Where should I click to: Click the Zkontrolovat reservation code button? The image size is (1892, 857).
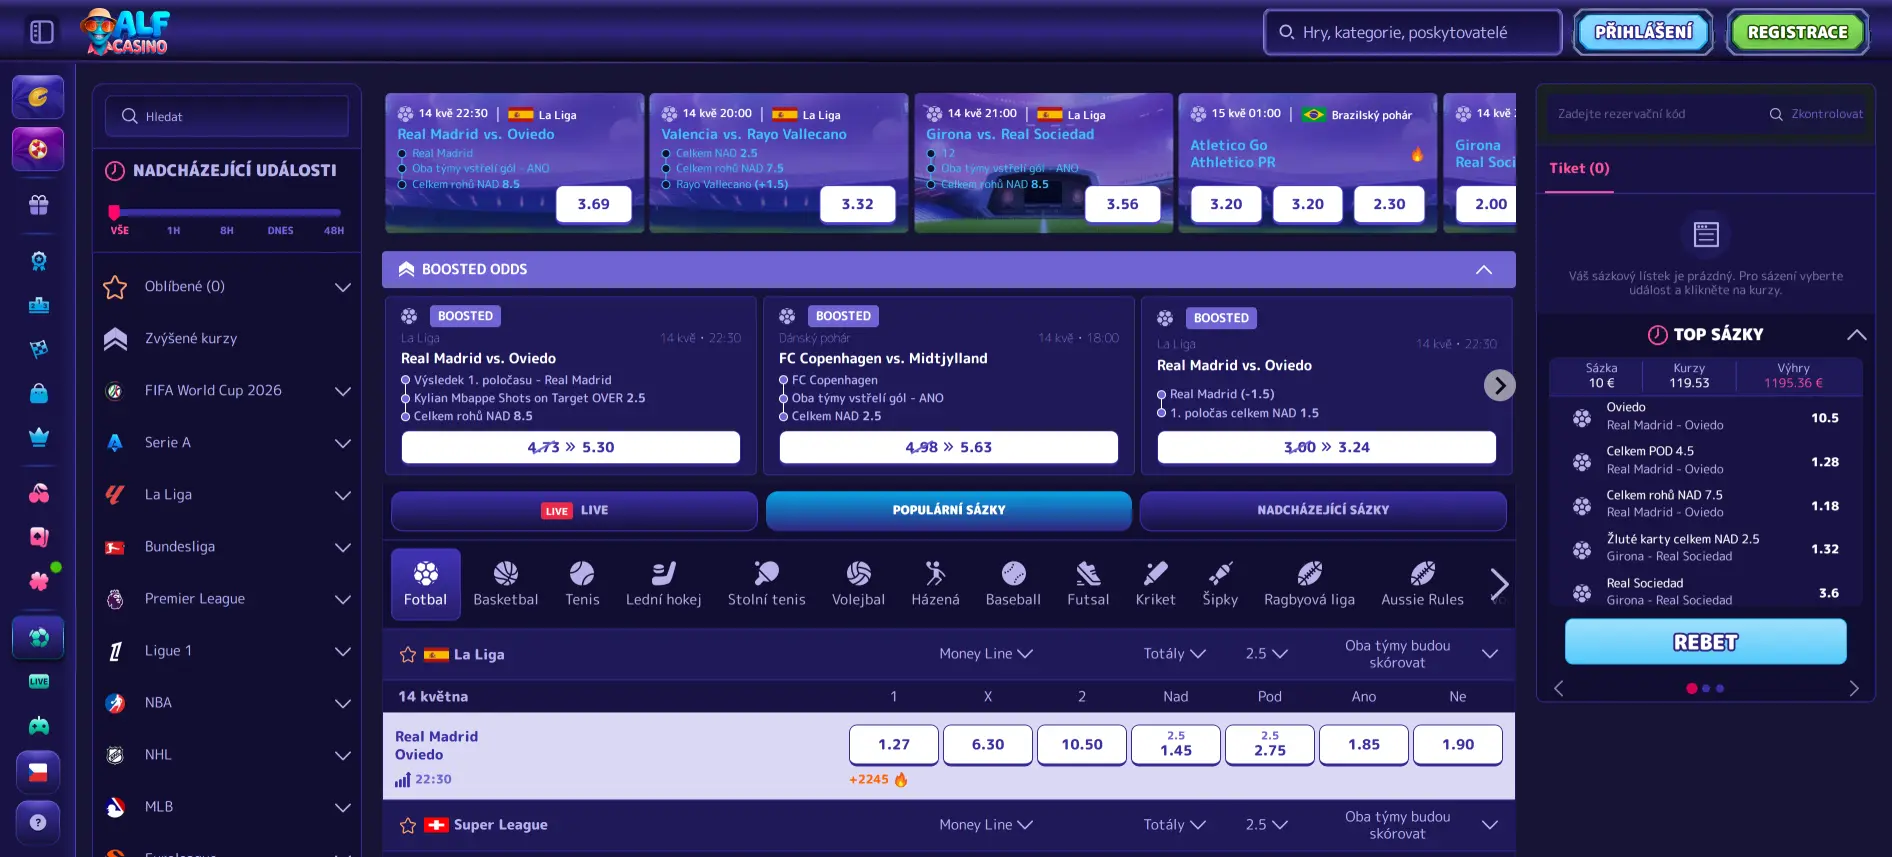tap(1817, 114)
